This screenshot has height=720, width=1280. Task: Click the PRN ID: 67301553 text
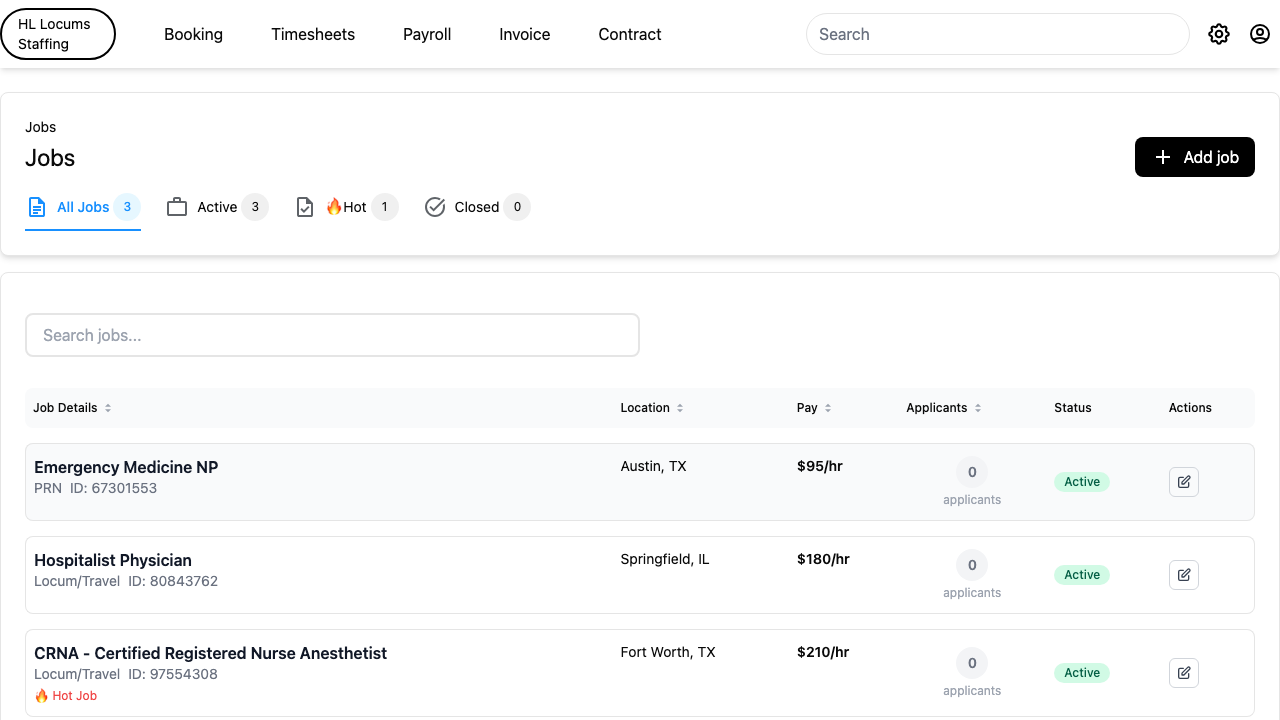[x=96, y=488]
